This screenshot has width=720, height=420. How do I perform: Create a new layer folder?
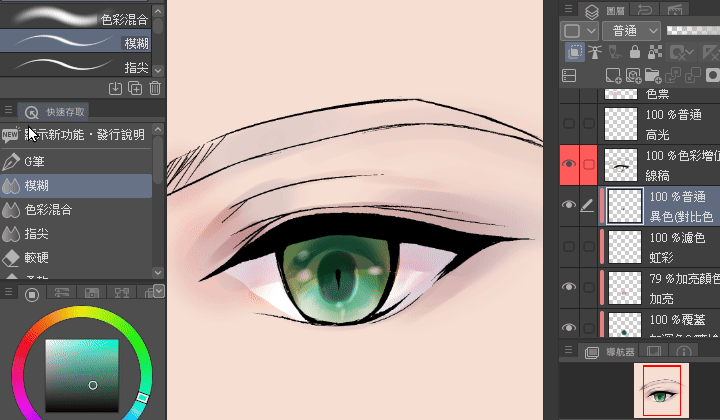point(652,76)
